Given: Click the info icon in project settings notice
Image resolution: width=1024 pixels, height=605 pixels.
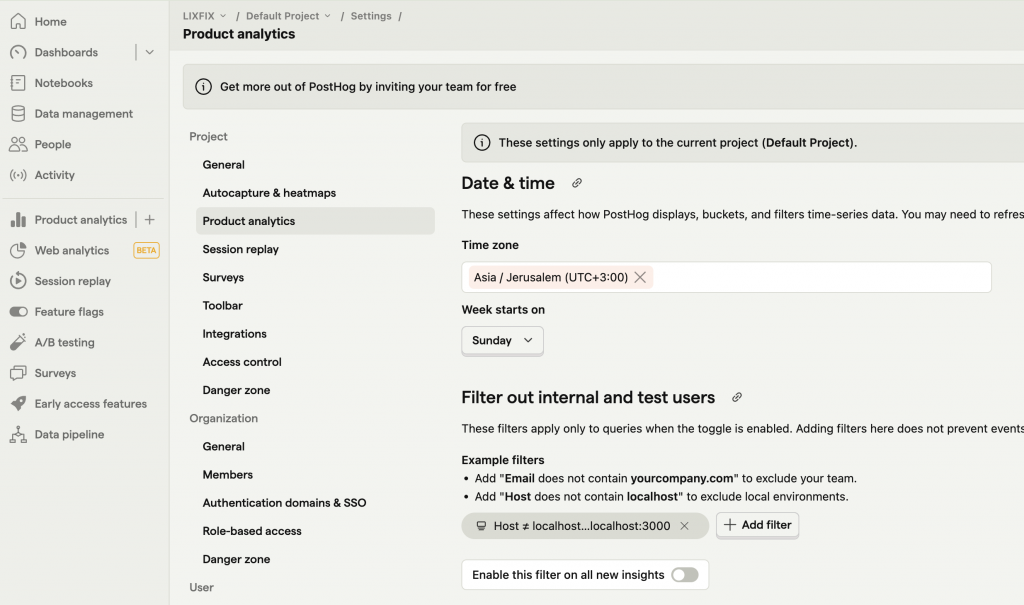Looking at the screenshot, I should click(x=482, y=142).
